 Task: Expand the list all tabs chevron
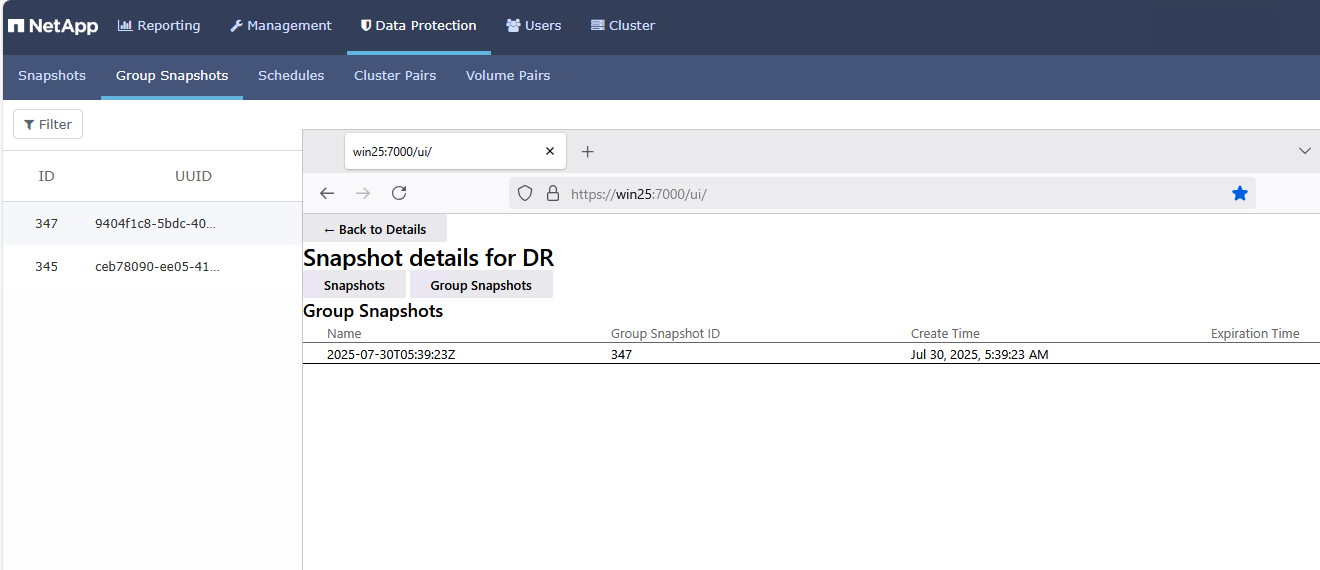1304,151
